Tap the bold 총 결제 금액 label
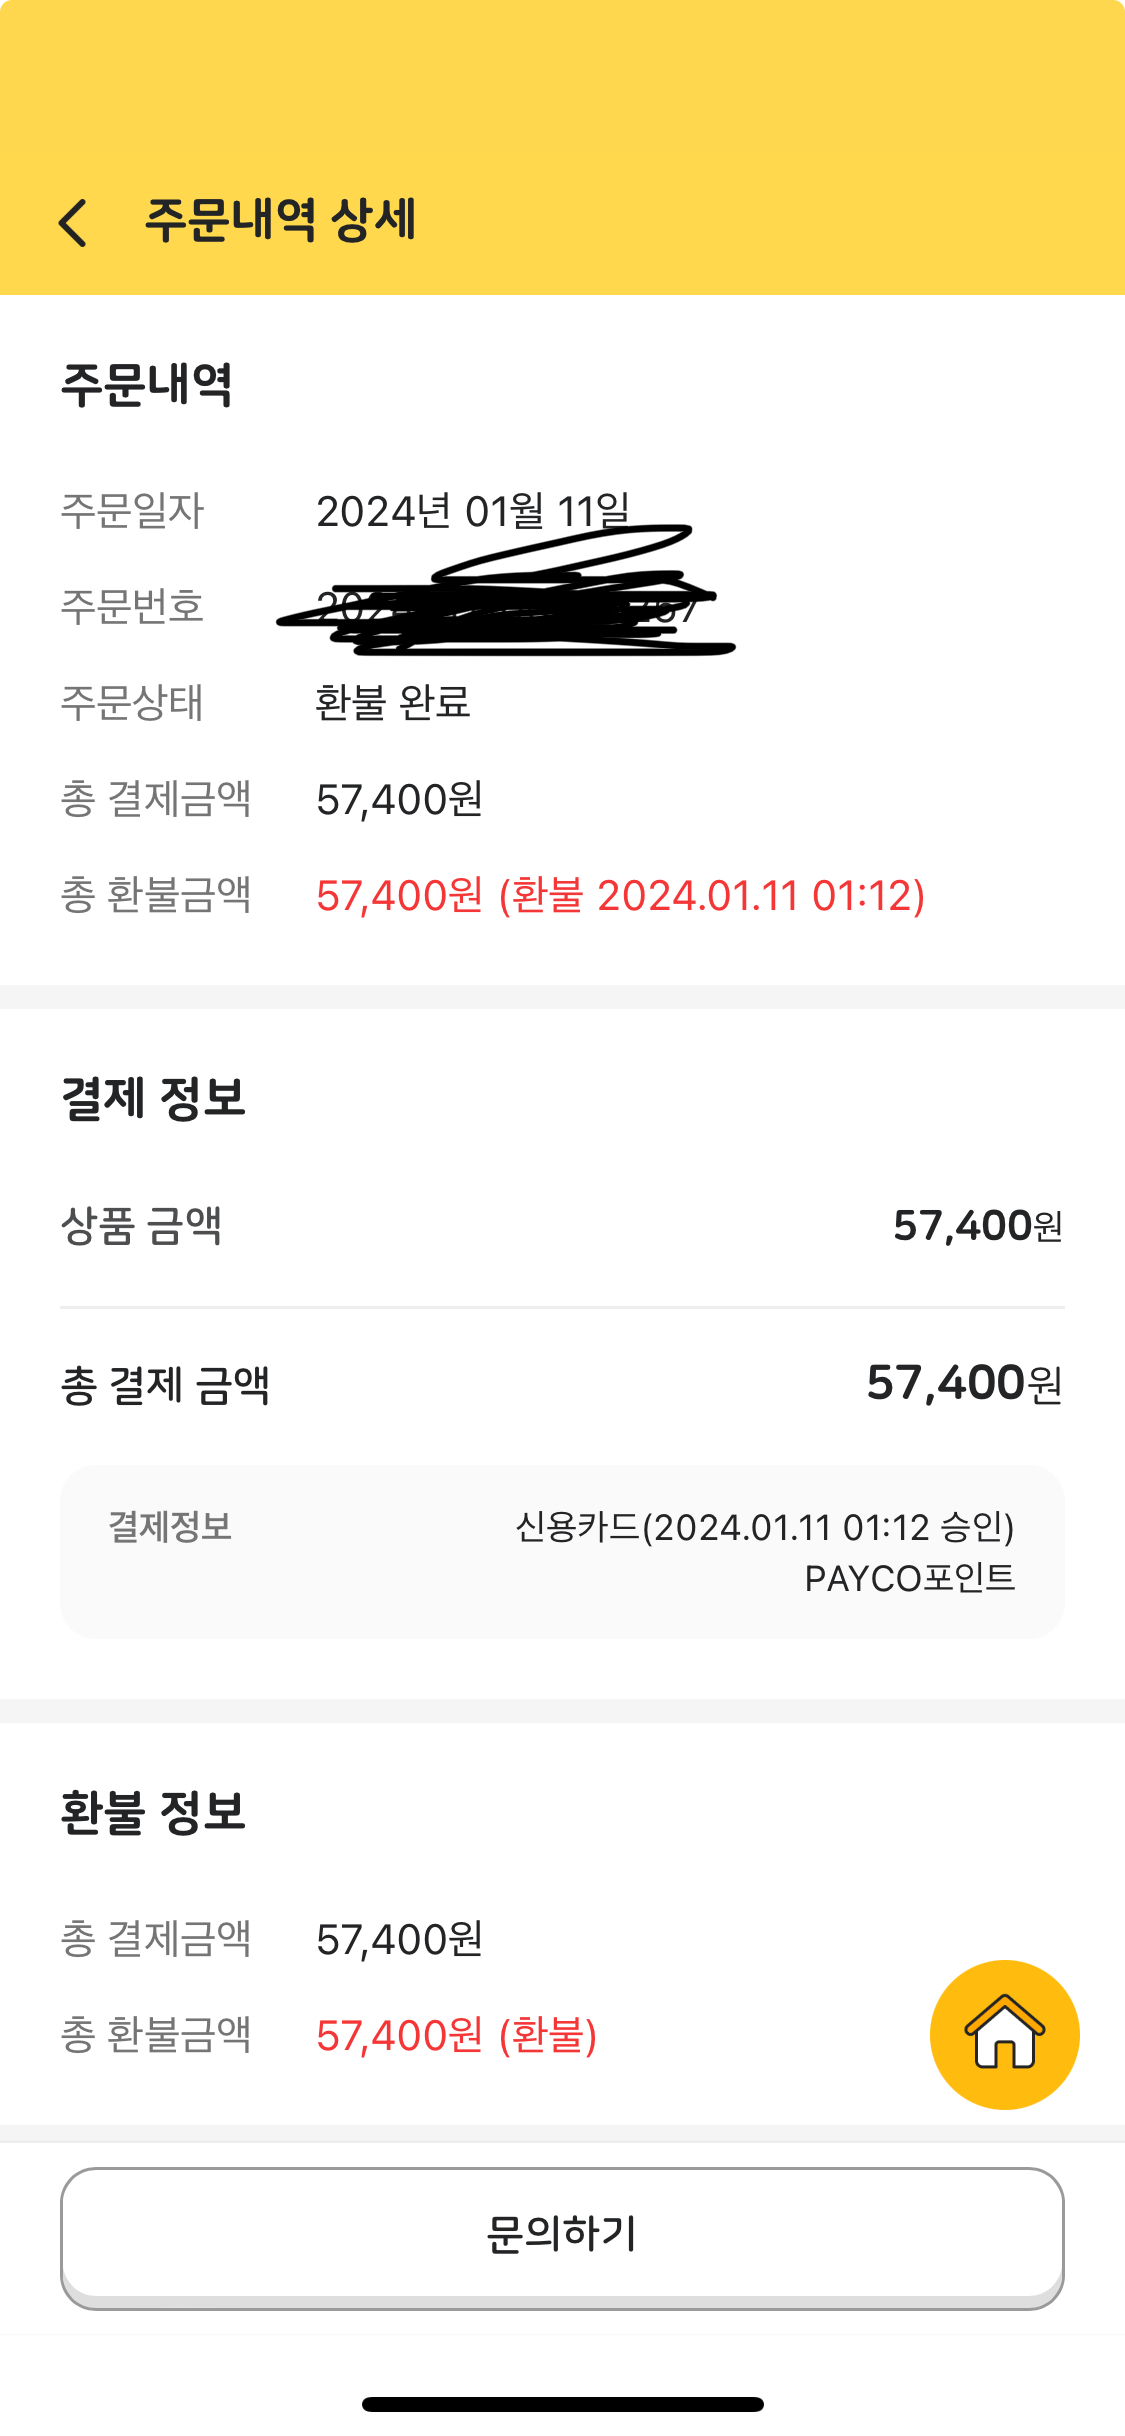The image size is (1125, 2436). point(165,1385)
